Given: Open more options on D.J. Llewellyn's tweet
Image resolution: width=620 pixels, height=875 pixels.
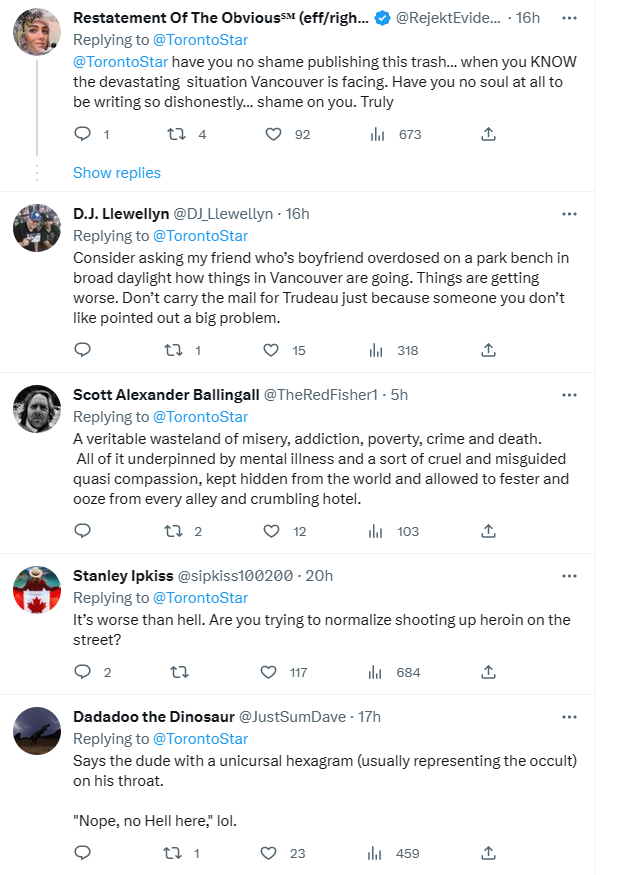Looking at the screenshot, I should coord(569,214).
